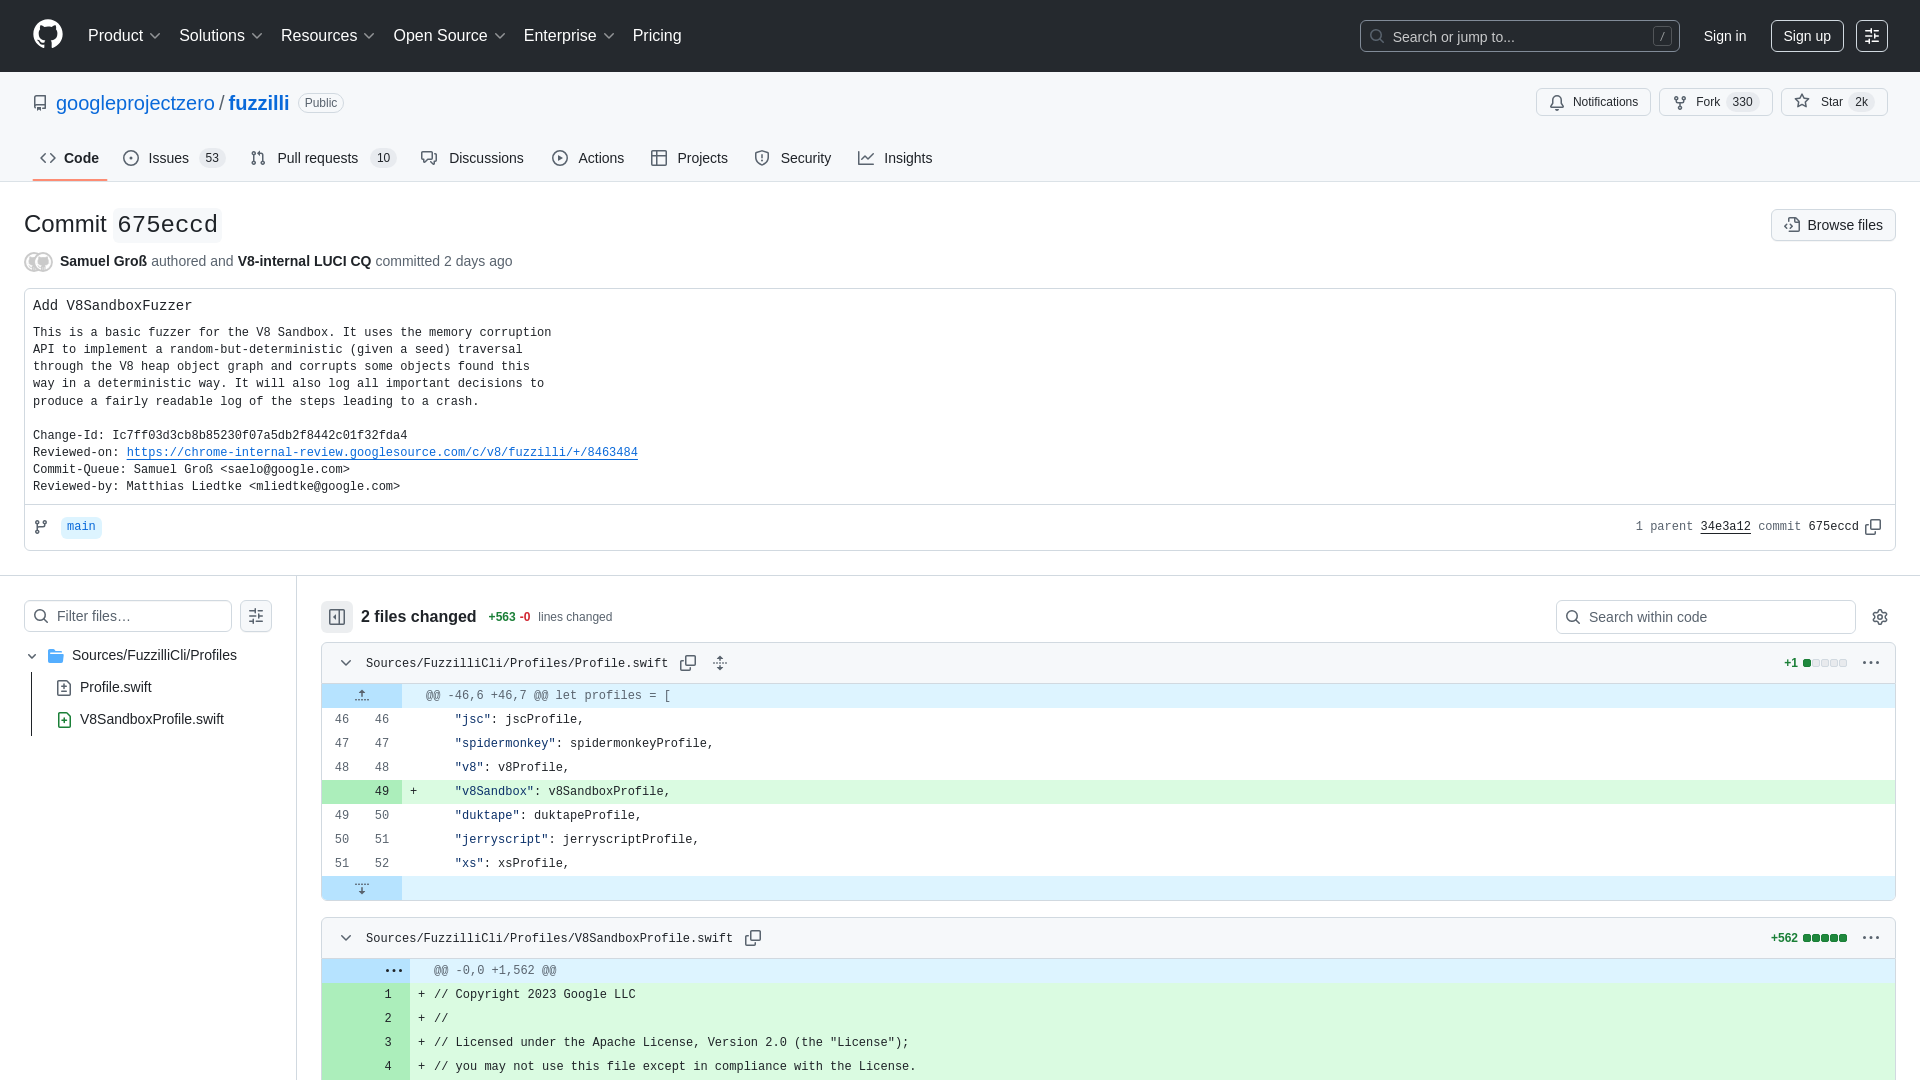Open V8-internal LUCI CQ committer link
This screenshot has height=1080, width=1920.
304,261
